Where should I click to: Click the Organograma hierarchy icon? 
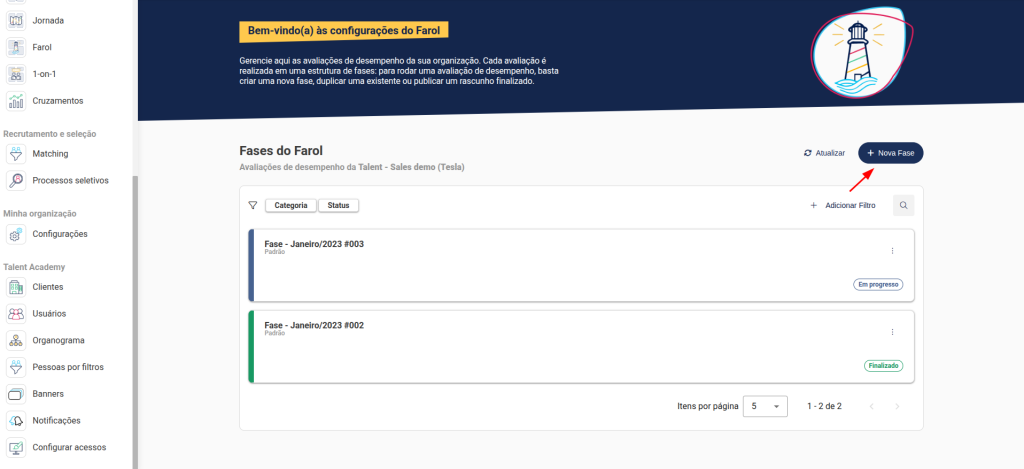pos(16,340)
